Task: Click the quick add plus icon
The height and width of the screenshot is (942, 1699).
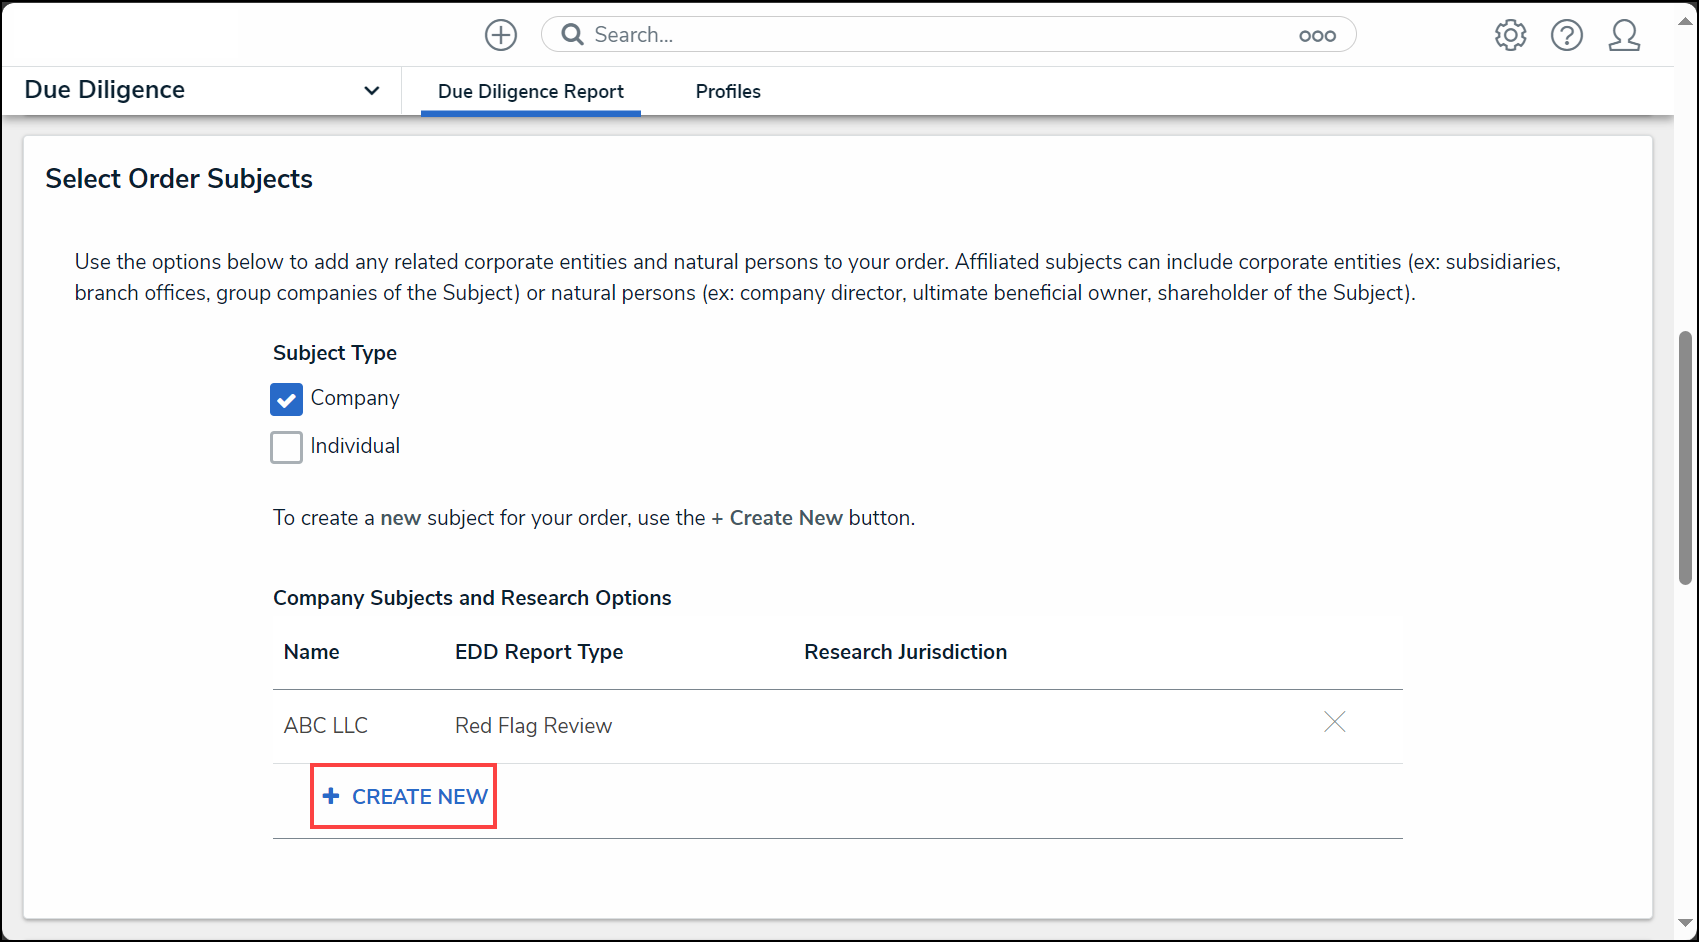Action: pyautogui.click(x=501, y=35)
